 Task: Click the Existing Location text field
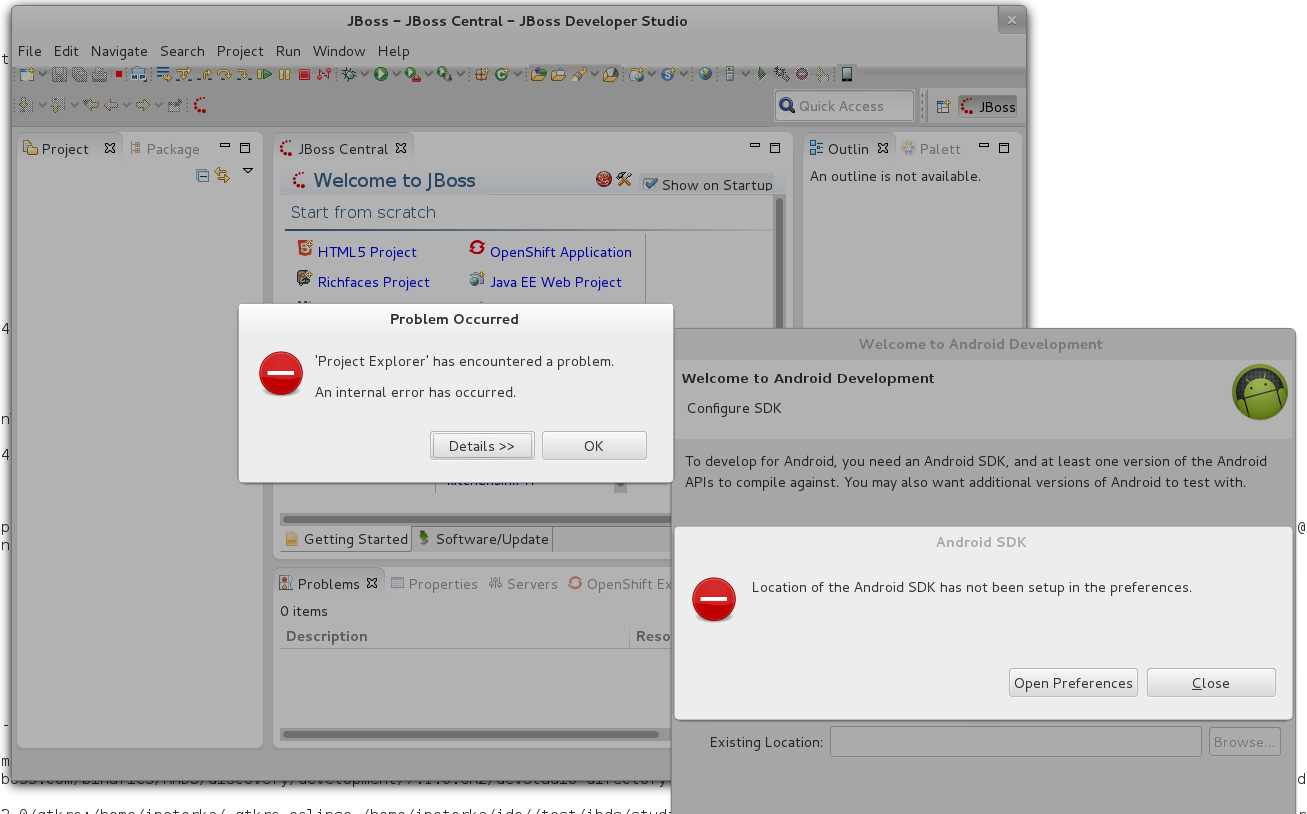click(x=1015, y=742)
